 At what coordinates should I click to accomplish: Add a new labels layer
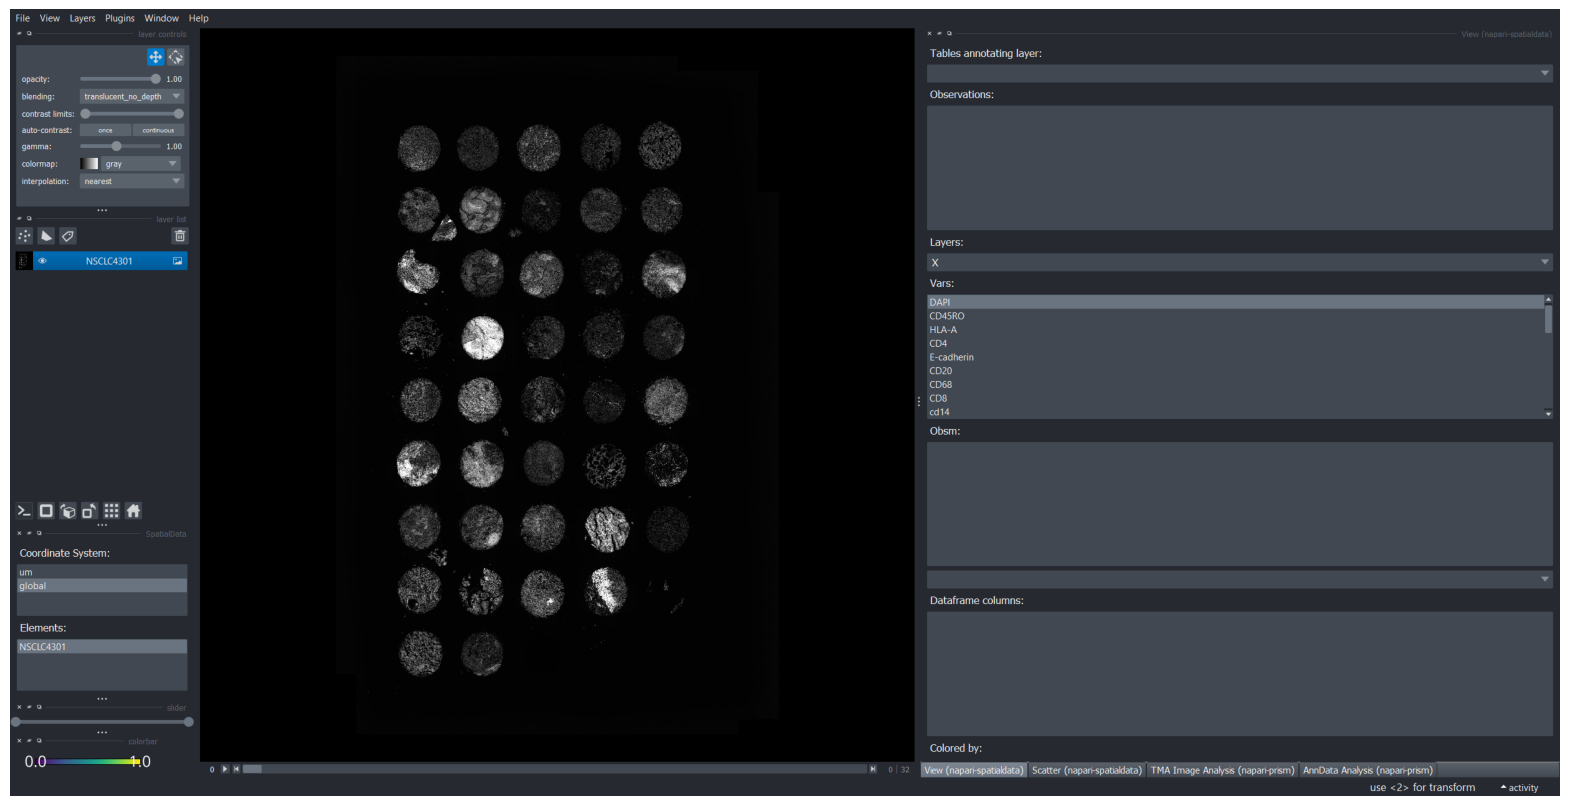[68, 236]
